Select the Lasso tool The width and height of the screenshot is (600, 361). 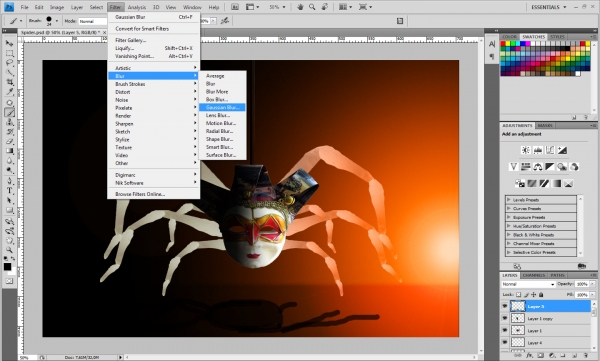(x=10, y=63)
